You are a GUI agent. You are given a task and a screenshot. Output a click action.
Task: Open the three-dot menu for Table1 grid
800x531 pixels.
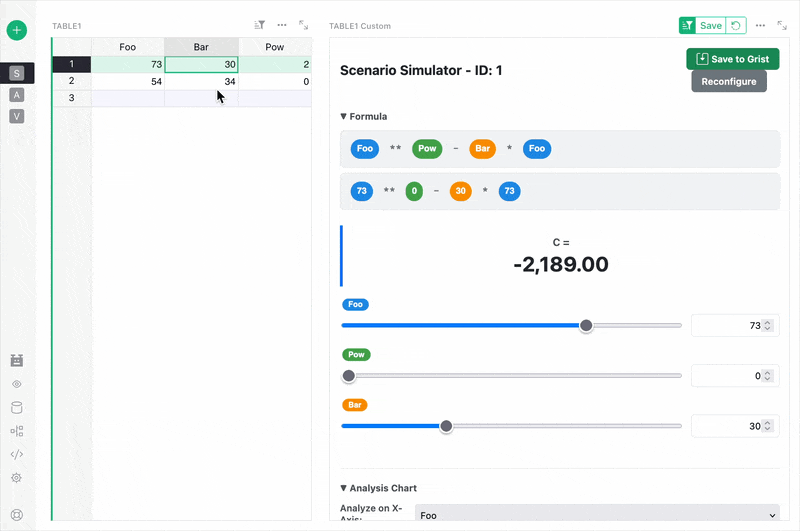point(282,25)
